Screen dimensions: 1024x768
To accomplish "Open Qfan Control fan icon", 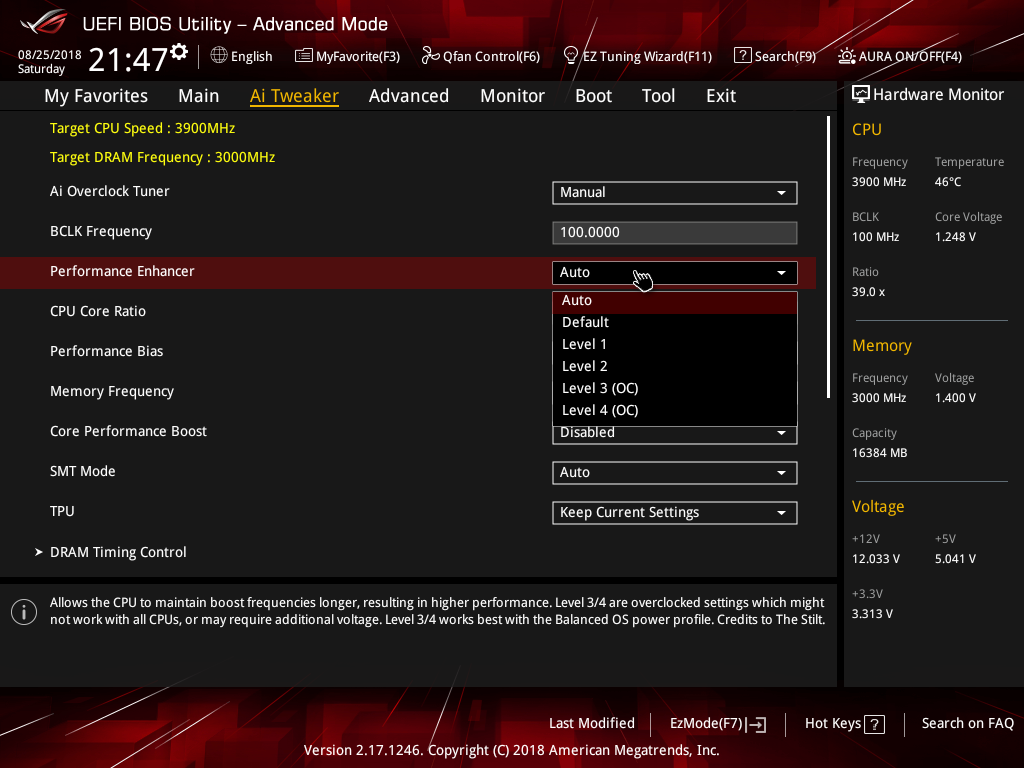I will tap(430, 56).
